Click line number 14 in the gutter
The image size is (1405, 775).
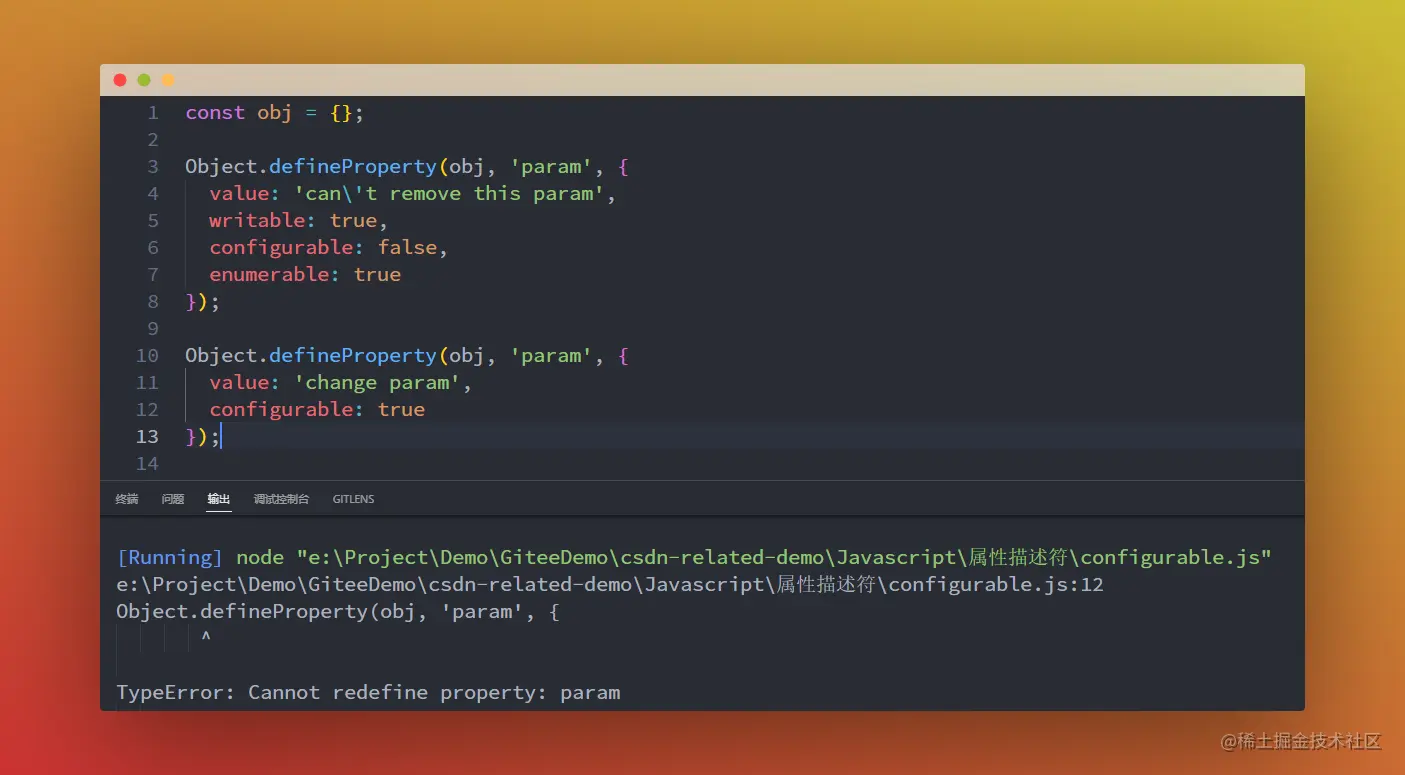point(147,464)
